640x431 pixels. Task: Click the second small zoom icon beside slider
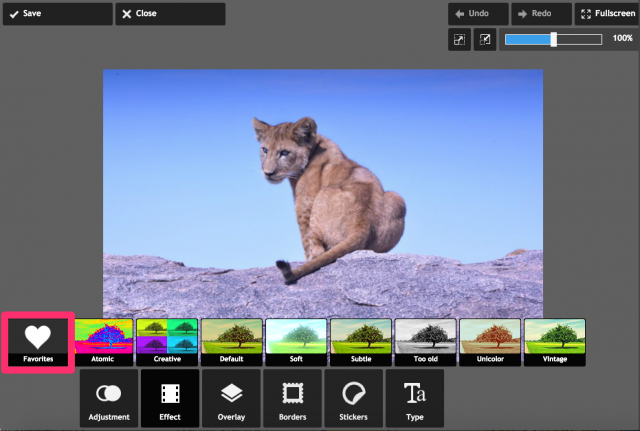click(x=485, y=40)
